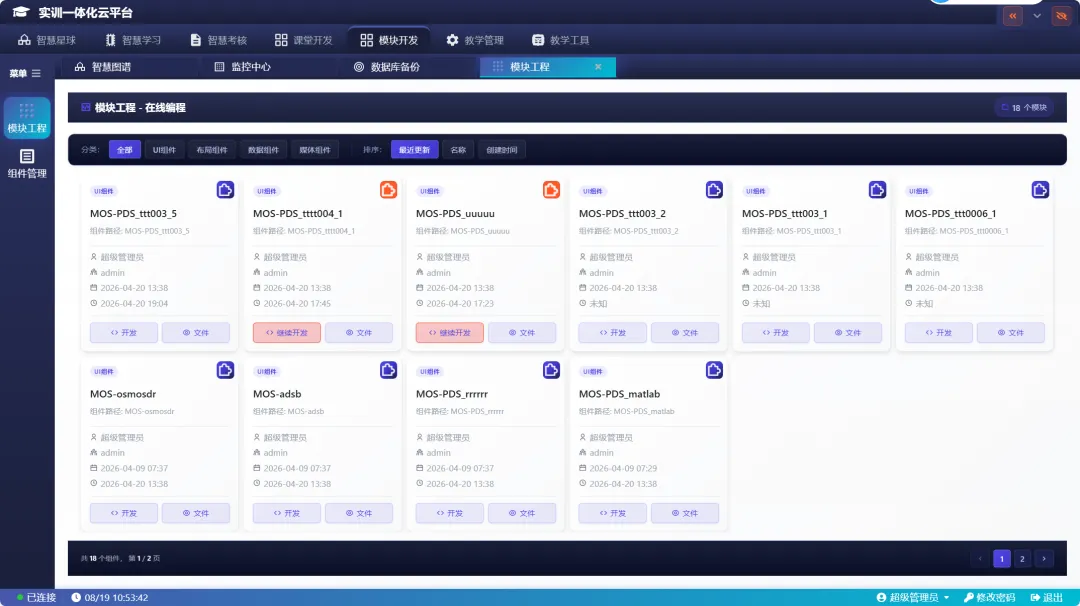Open 教学管理 top menu
This screenshot has width=1080, height=606.
coord(475,40)
